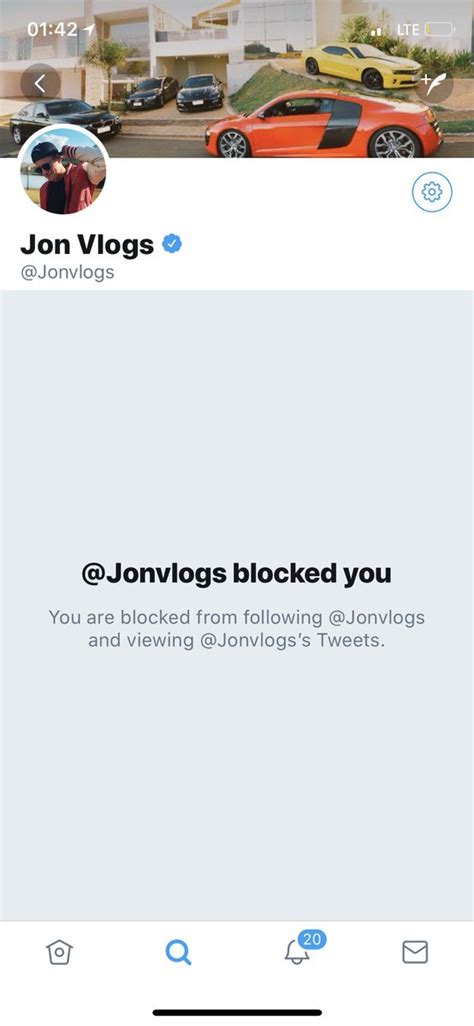
Task: Tap the header banner photo with cars
Action: [x=237, y=79]
